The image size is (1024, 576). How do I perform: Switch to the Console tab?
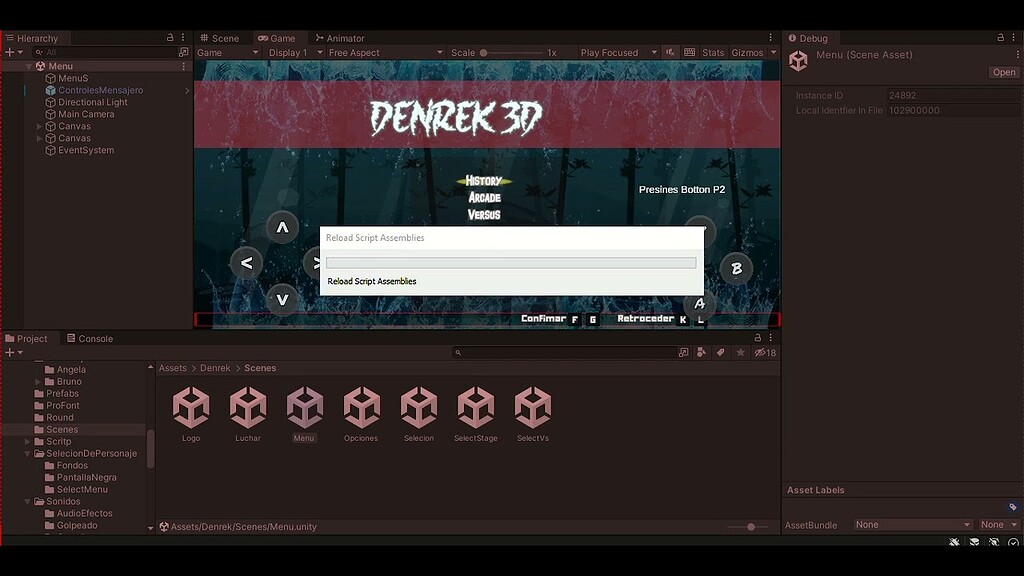[x=91, y=338]
